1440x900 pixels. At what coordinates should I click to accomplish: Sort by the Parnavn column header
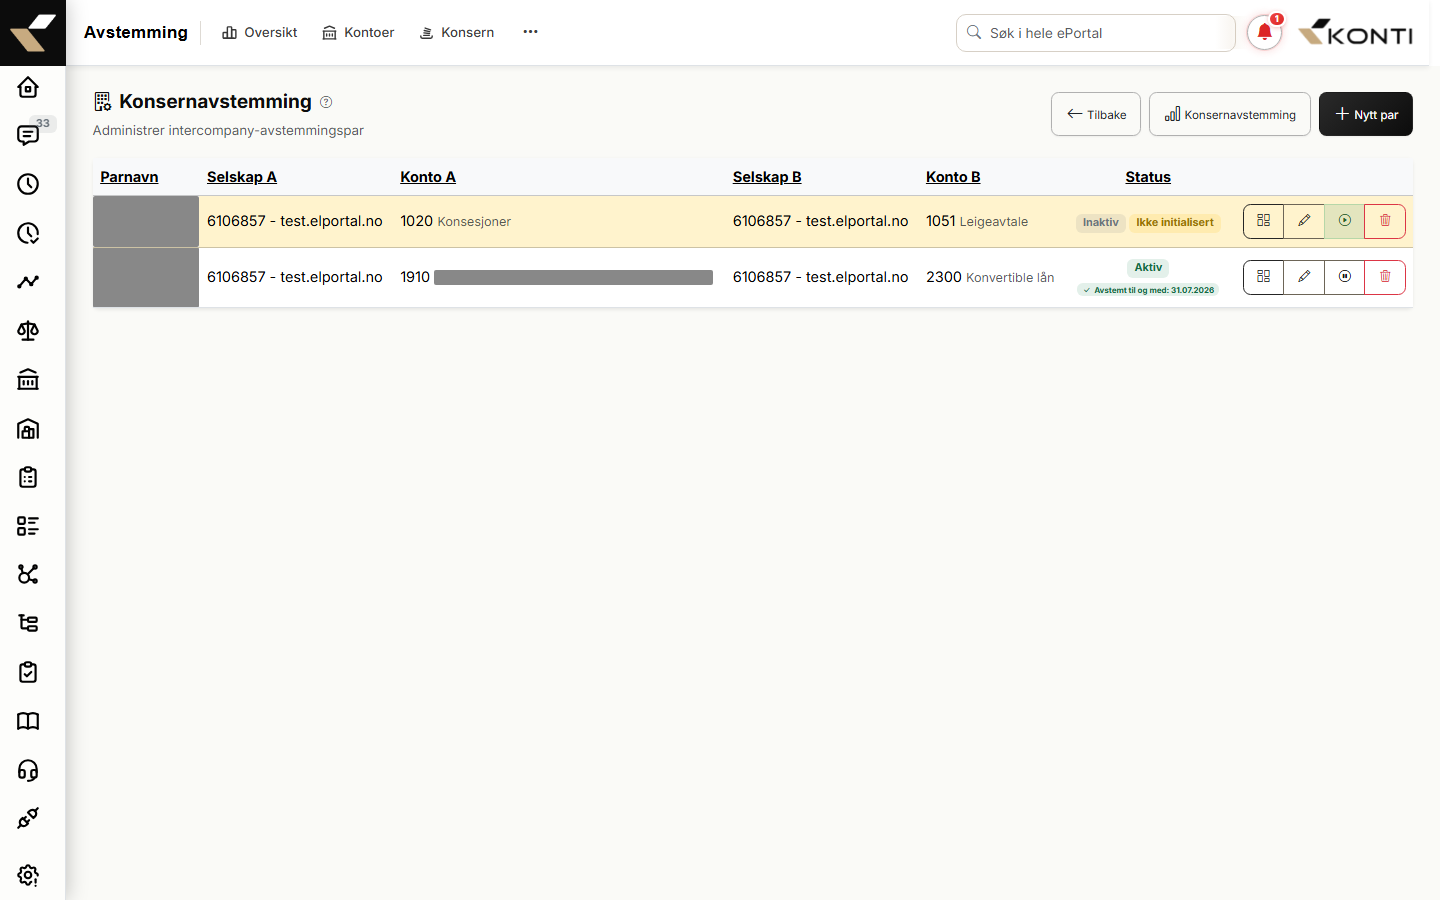(x=129, y=177)
